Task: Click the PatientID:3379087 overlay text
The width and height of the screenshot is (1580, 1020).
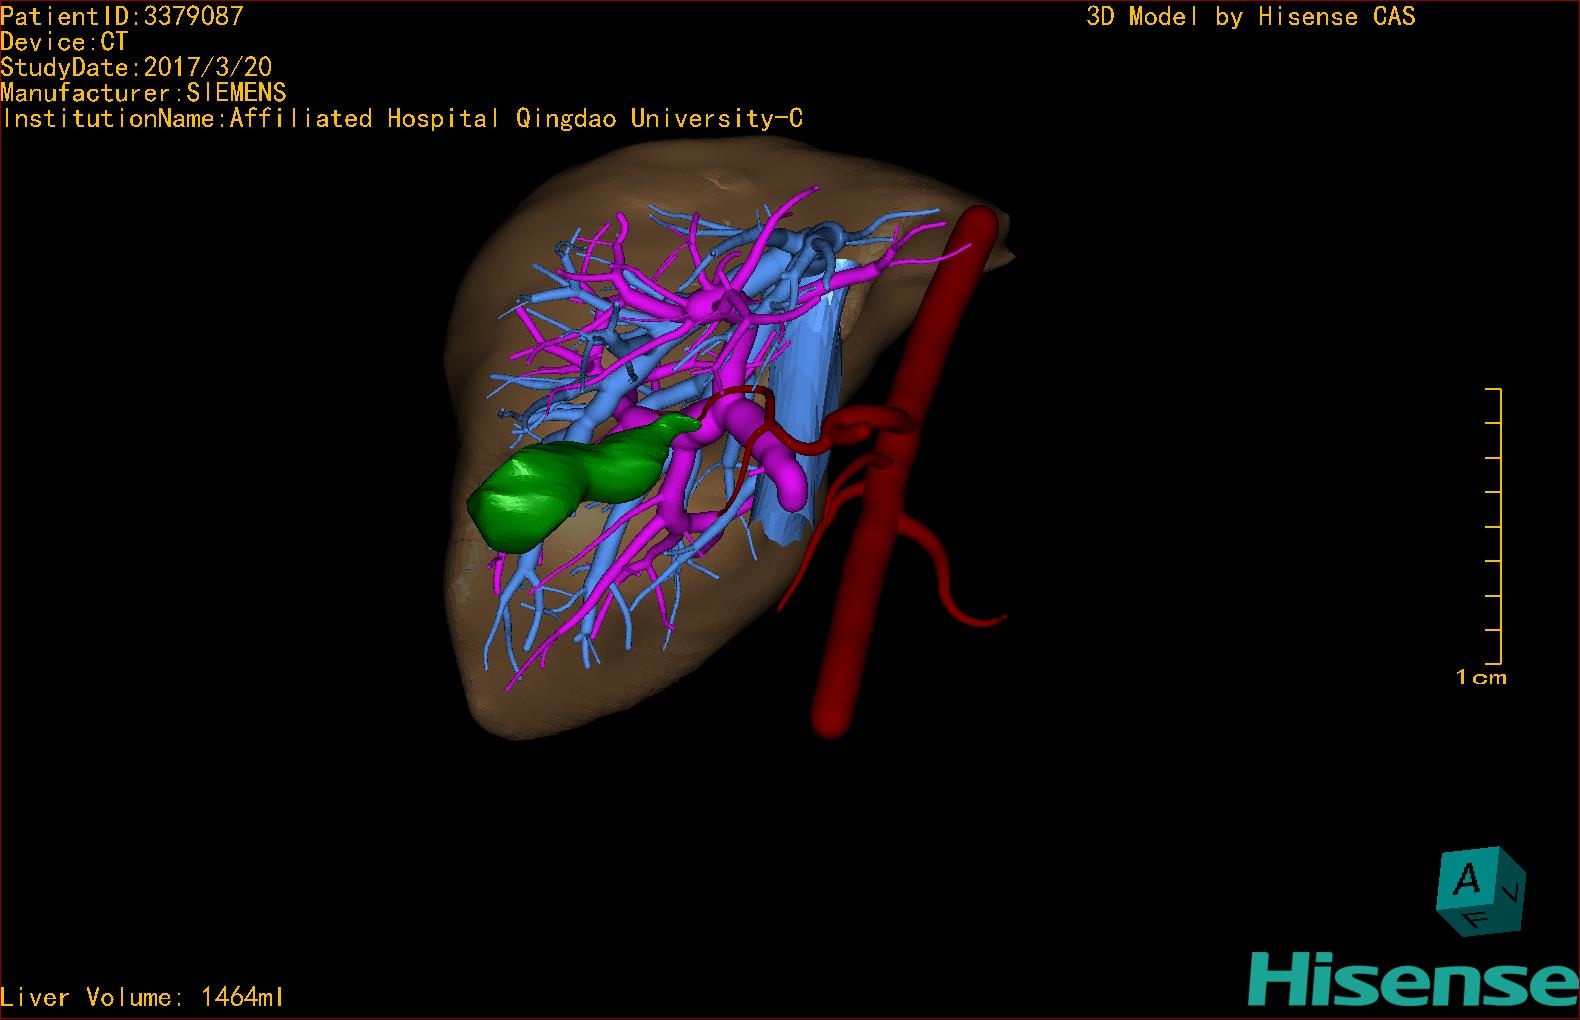Action: (122, 16)
